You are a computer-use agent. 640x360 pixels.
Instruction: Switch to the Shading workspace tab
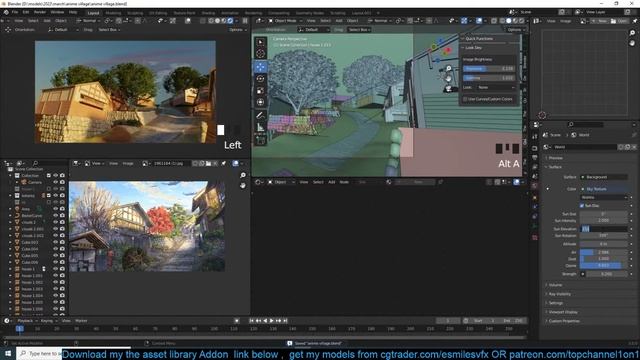(208, 13)
